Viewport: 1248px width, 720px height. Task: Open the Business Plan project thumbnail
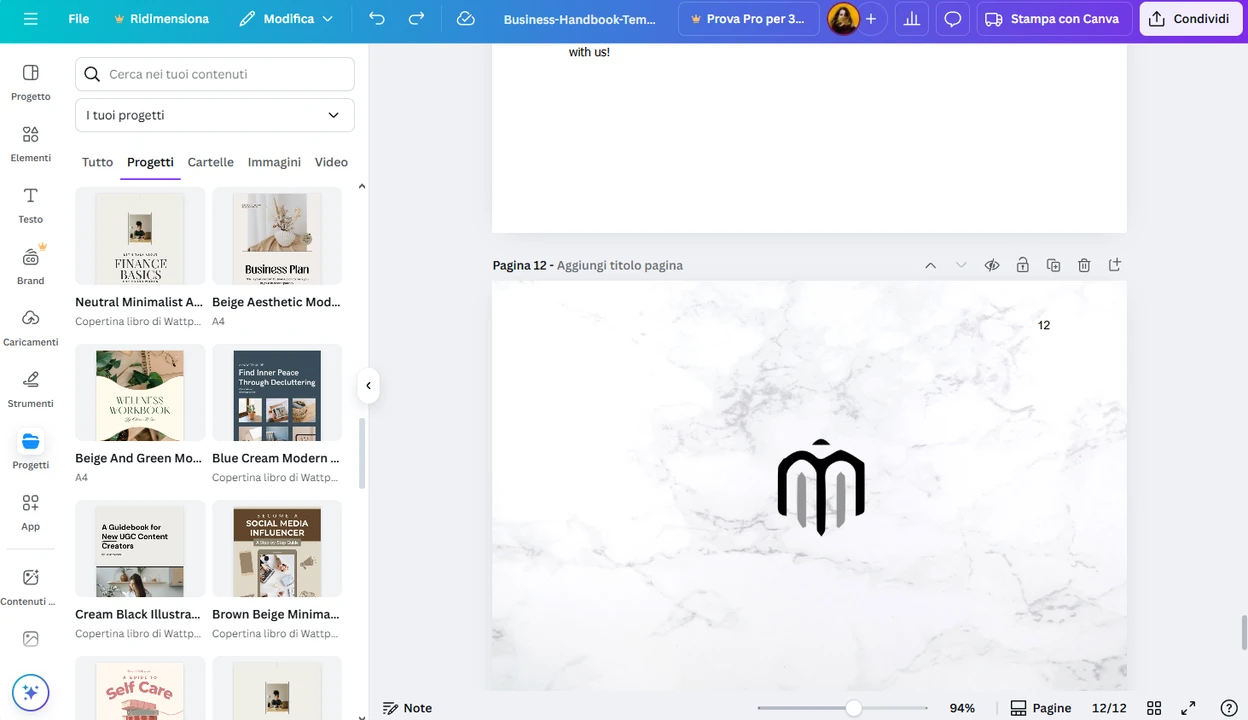[277, 236]
